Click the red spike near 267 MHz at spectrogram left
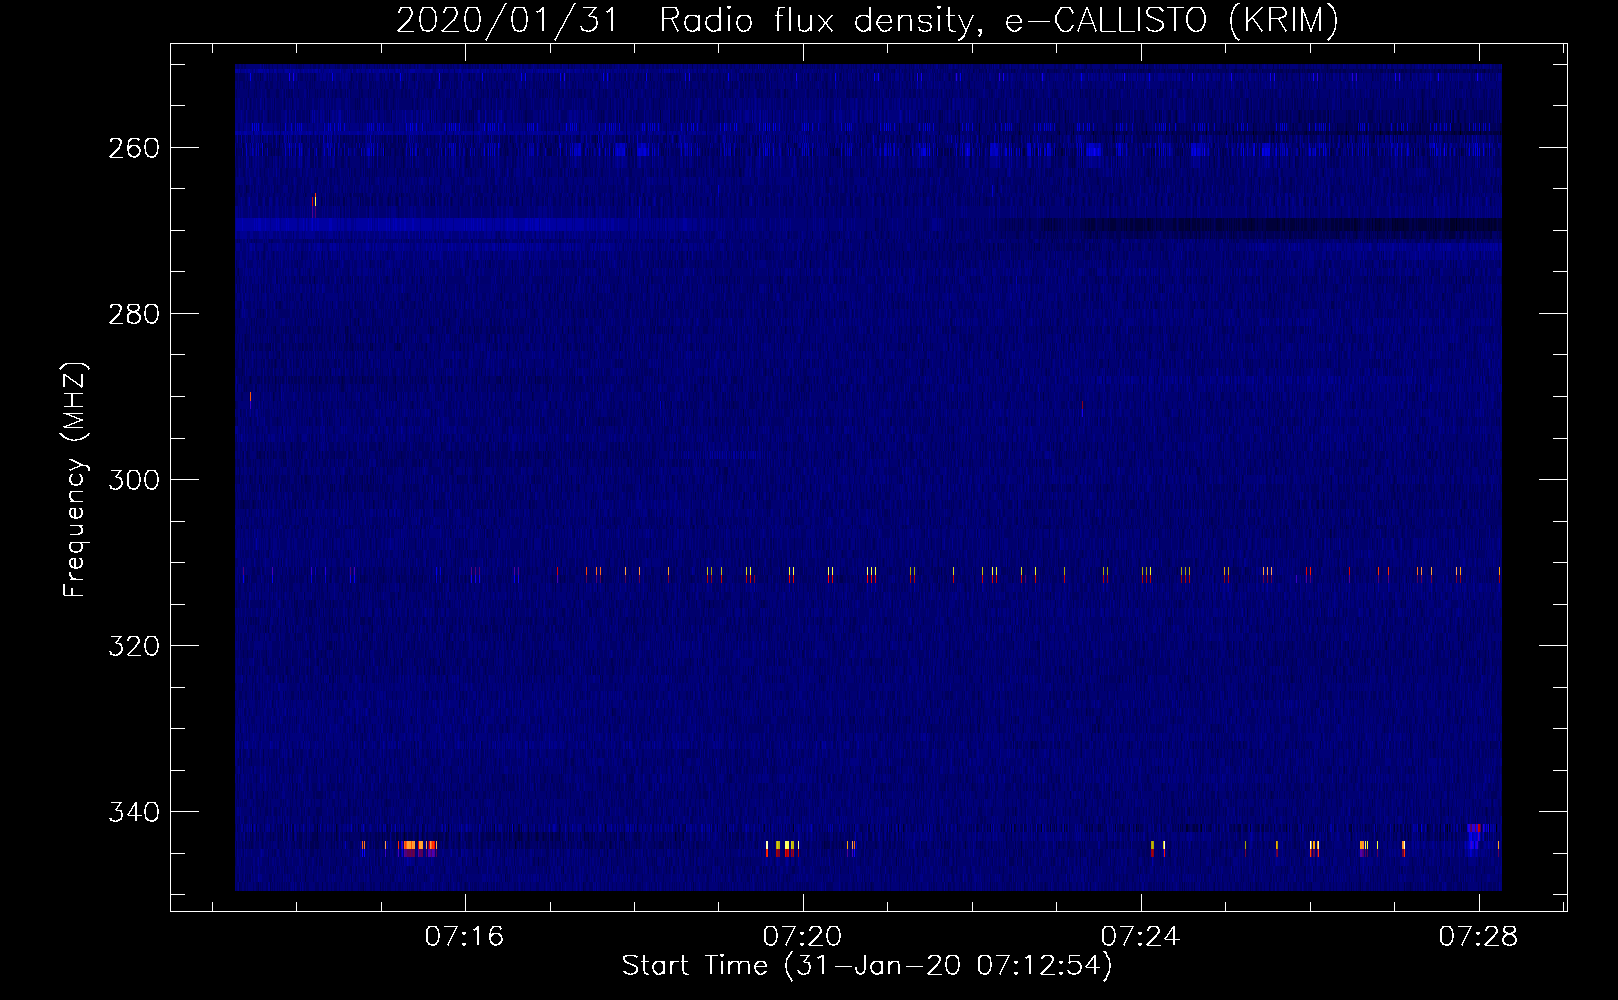This screenshot has height=1000, width=1618. (313, 206)
